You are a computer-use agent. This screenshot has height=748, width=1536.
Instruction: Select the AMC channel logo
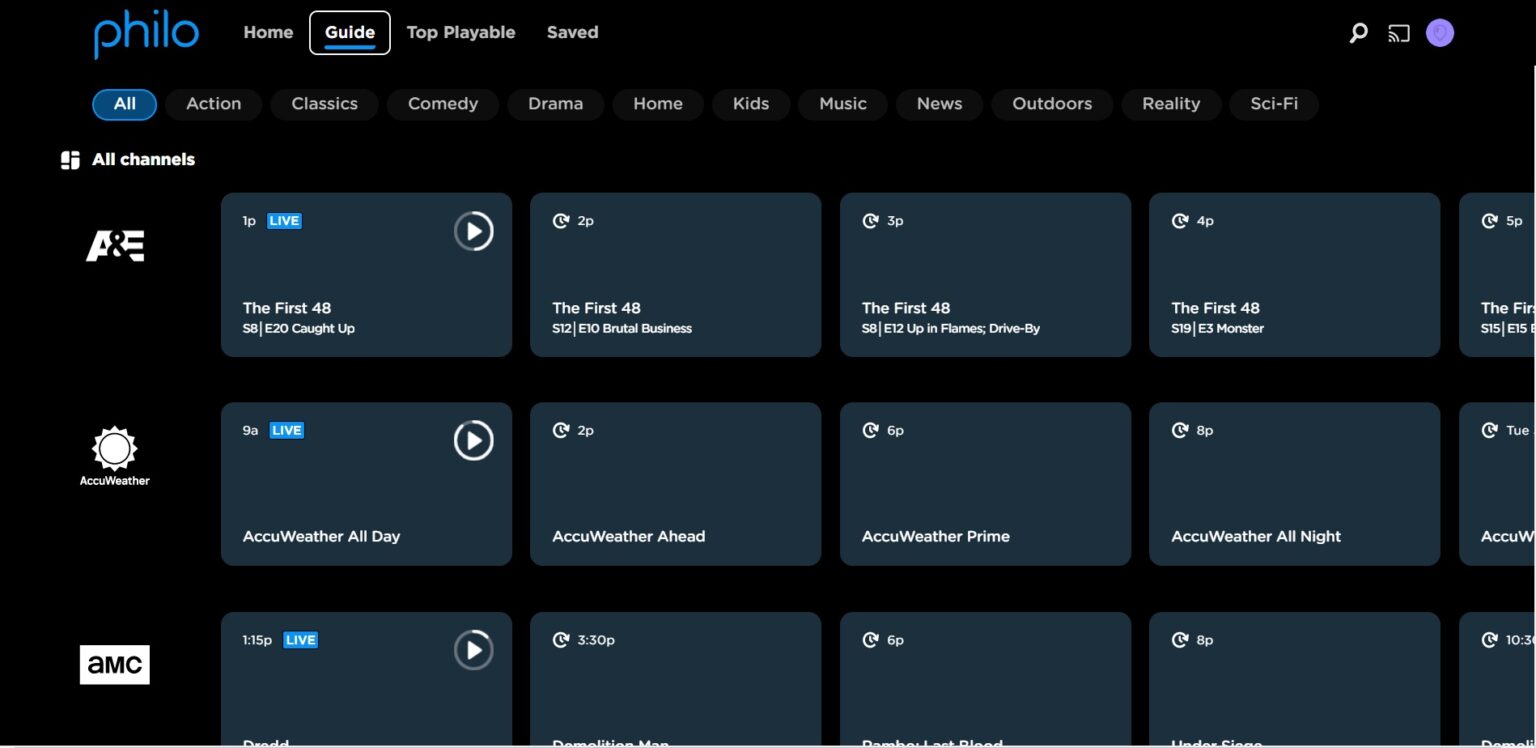pos(114,663)
